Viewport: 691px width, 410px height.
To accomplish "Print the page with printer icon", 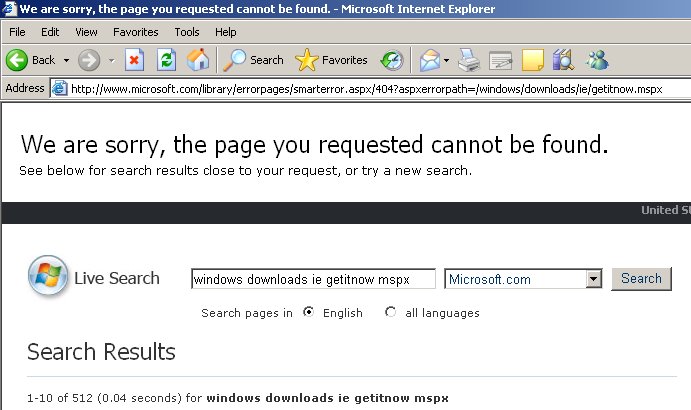I will [469, 60].
